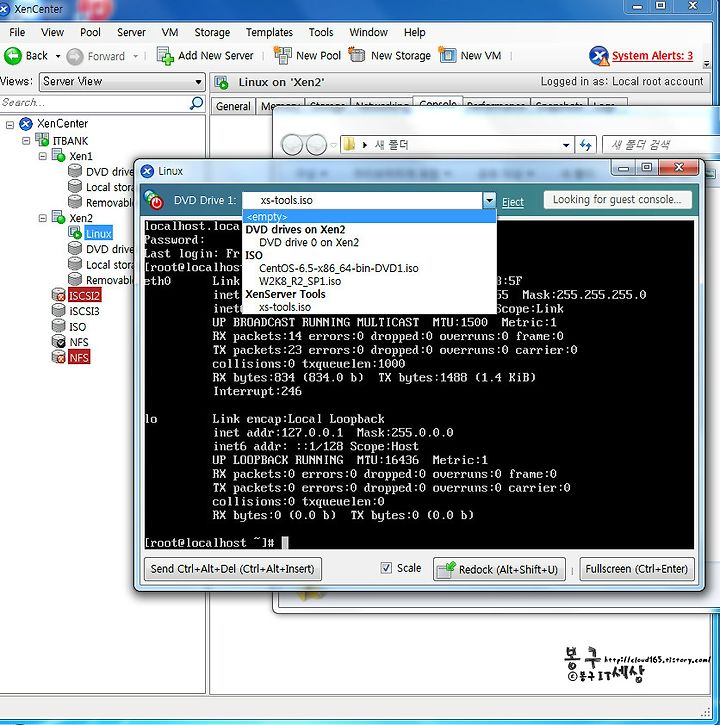
Task: Click the green Back arrow icon
Action: point(12,56)
